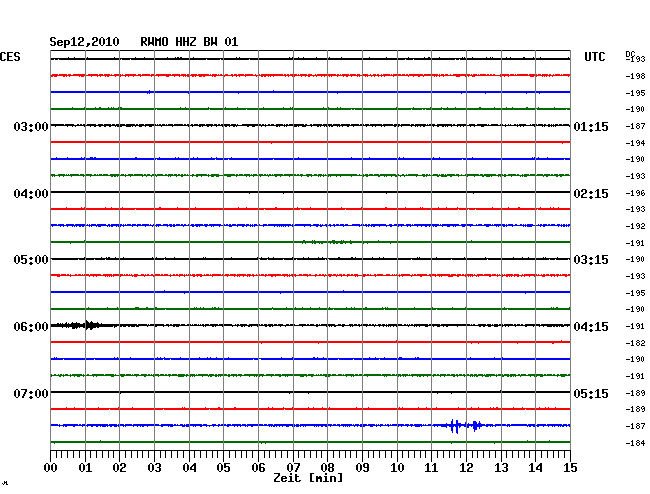Click the UTC column header

click(594, 57)
